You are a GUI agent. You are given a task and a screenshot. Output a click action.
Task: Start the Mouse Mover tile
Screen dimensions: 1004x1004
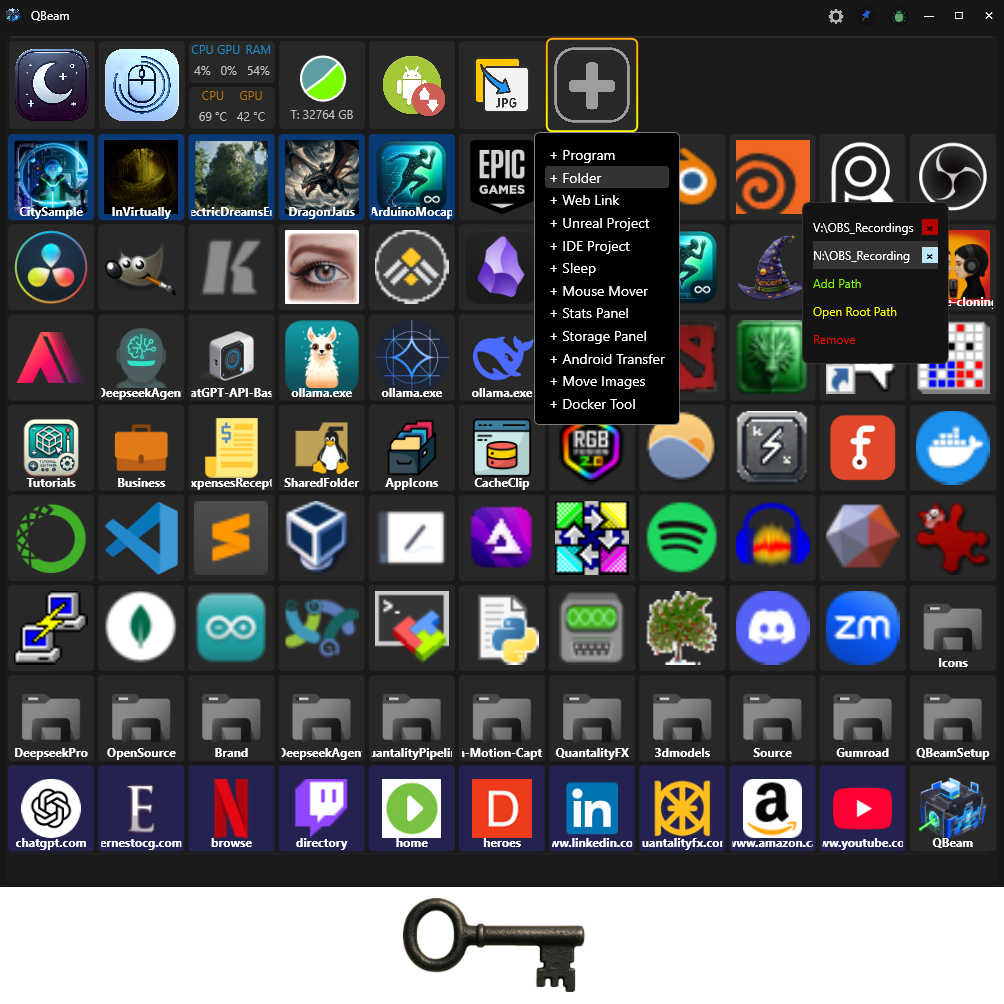coord(142,85)
